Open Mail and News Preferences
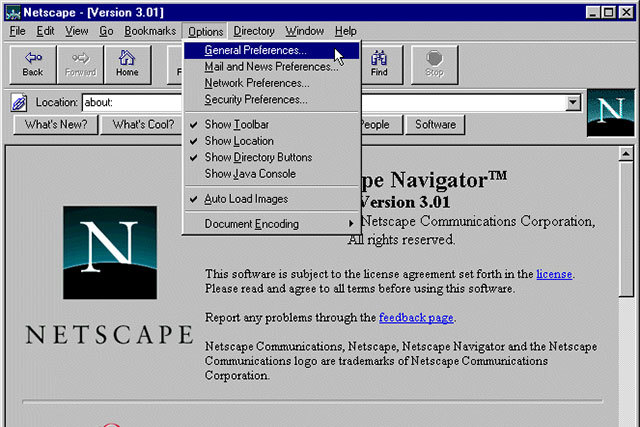This screenshot has width=640, height=427. click(271, 67)
